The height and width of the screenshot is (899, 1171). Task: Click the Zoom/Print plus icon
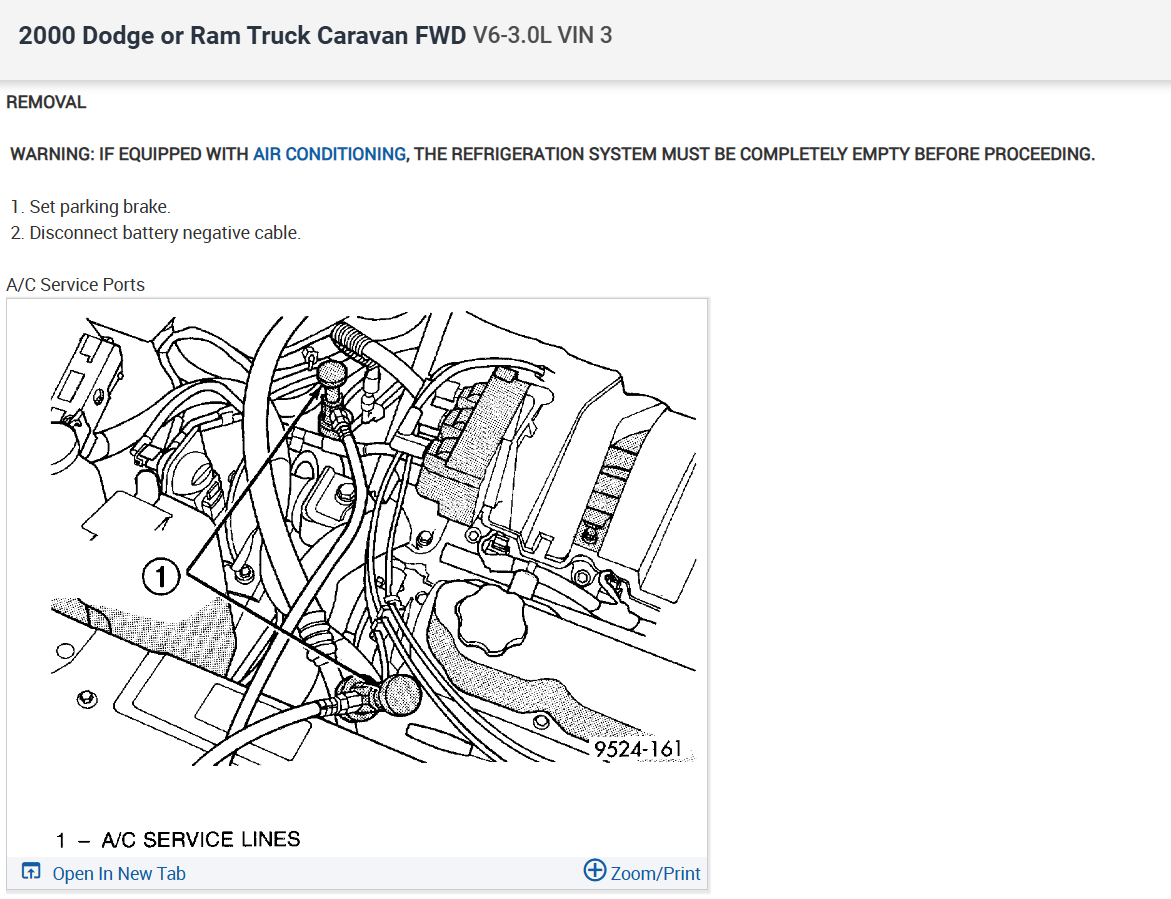[x=594, y=870]
